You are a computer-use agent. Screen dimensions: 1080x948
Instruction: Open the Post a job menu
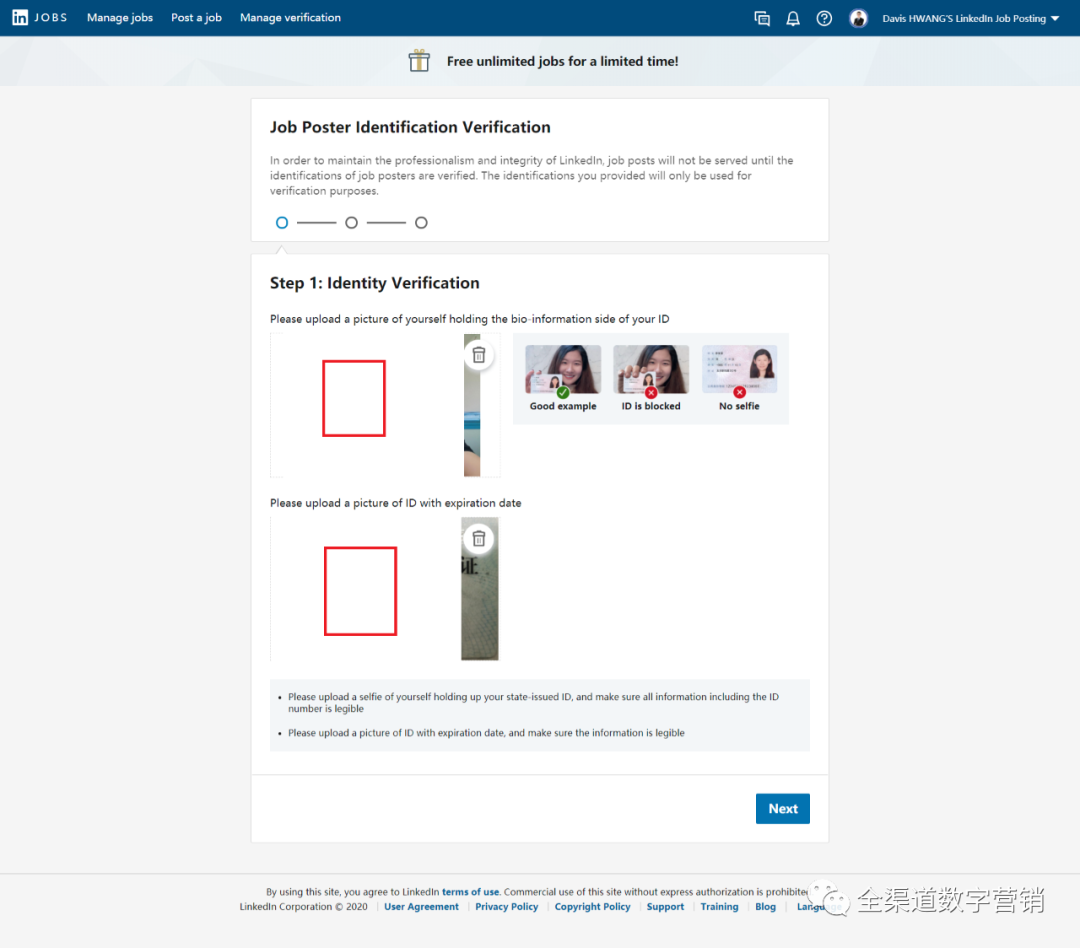pyautogui.click(x=196, y=18)
